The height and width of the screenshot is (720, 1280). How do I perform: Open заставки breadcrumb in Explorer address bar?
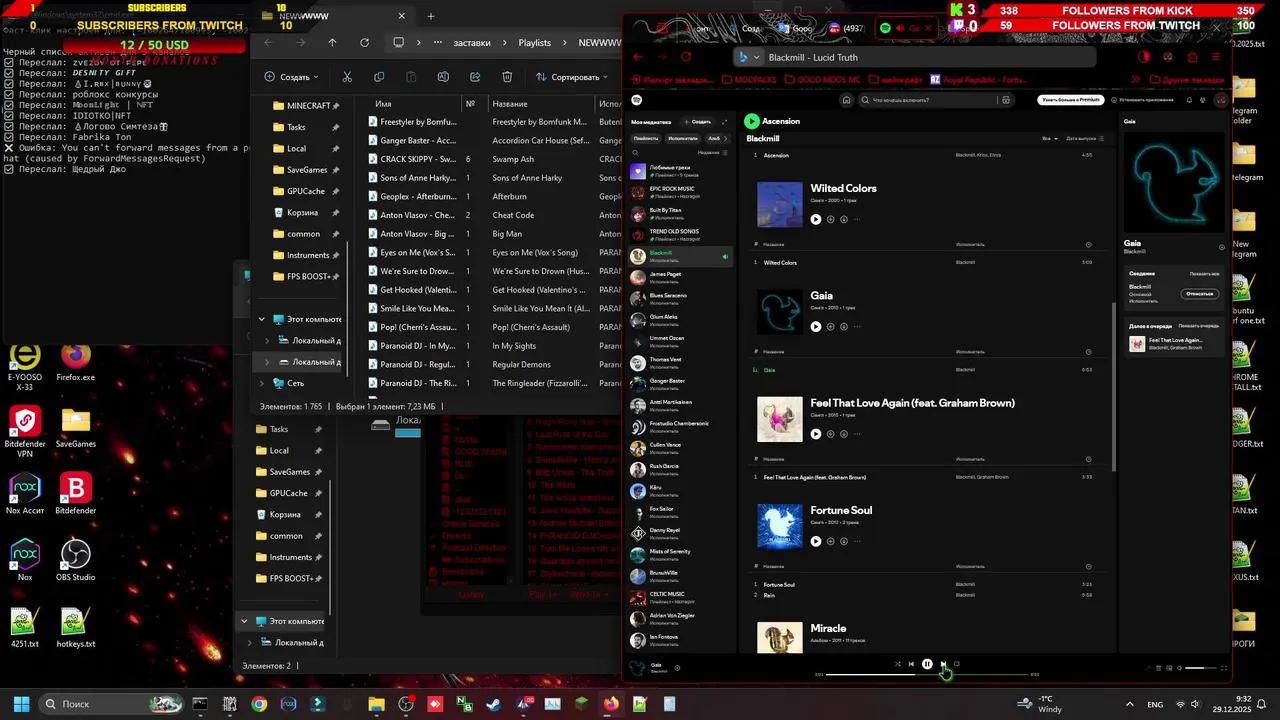pyautogui.click(x=472, y=43)
